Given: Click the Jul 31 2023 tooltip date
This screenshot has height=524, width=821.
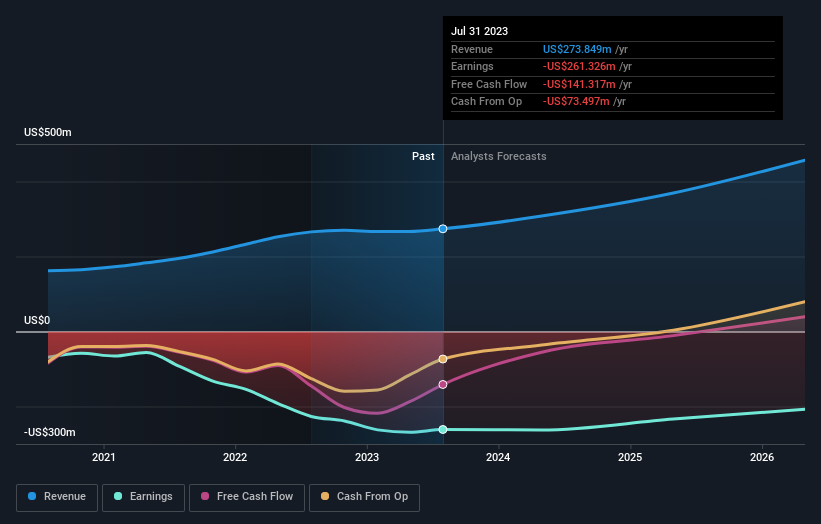Looking at the screenshot, I should pos(480,31).
